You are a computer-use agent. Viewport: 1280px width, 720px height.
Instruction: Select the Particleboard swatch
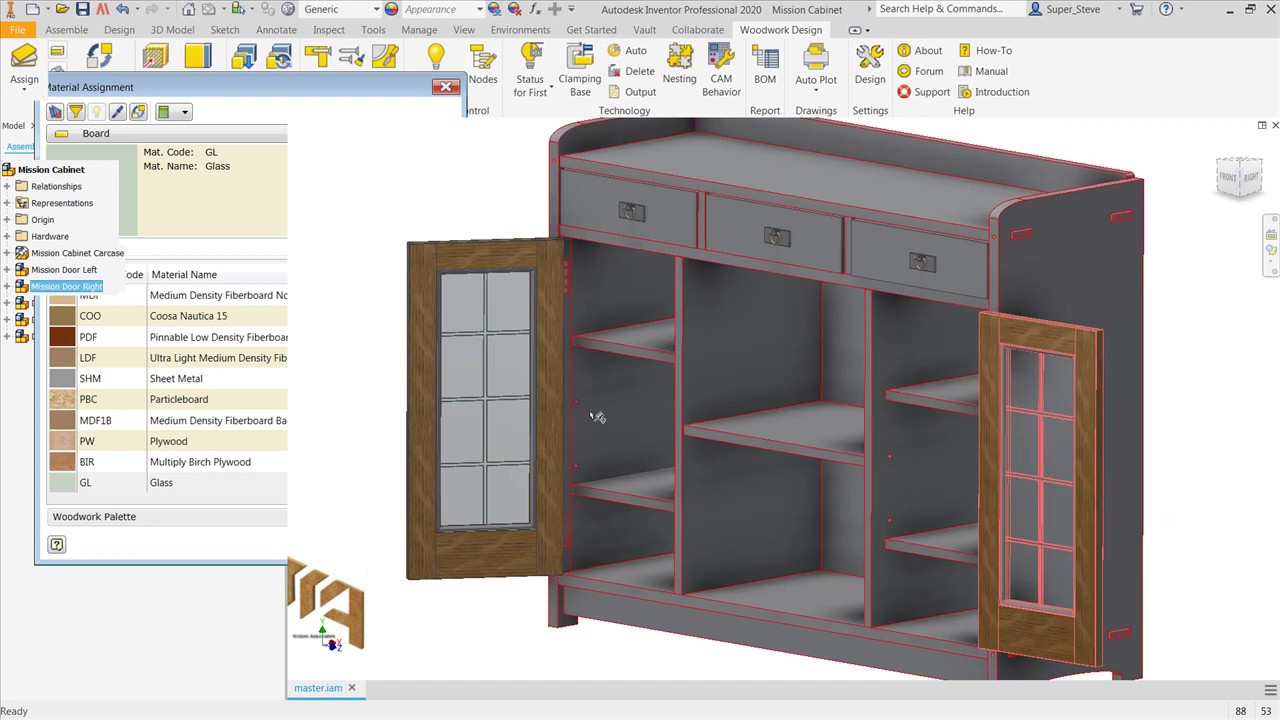[x=62, y=400]
